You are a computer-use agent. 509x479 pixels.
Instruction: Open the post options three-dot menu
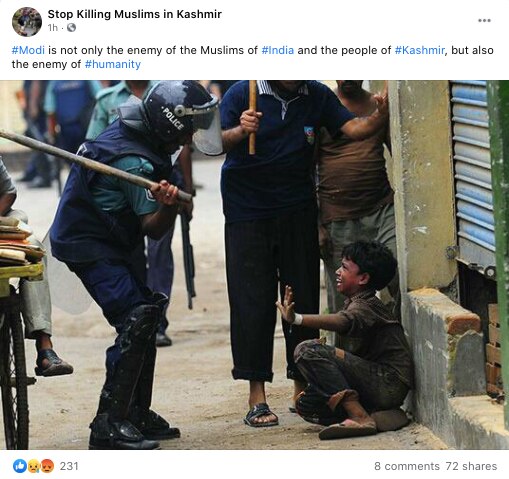click(x=484, y=21)
